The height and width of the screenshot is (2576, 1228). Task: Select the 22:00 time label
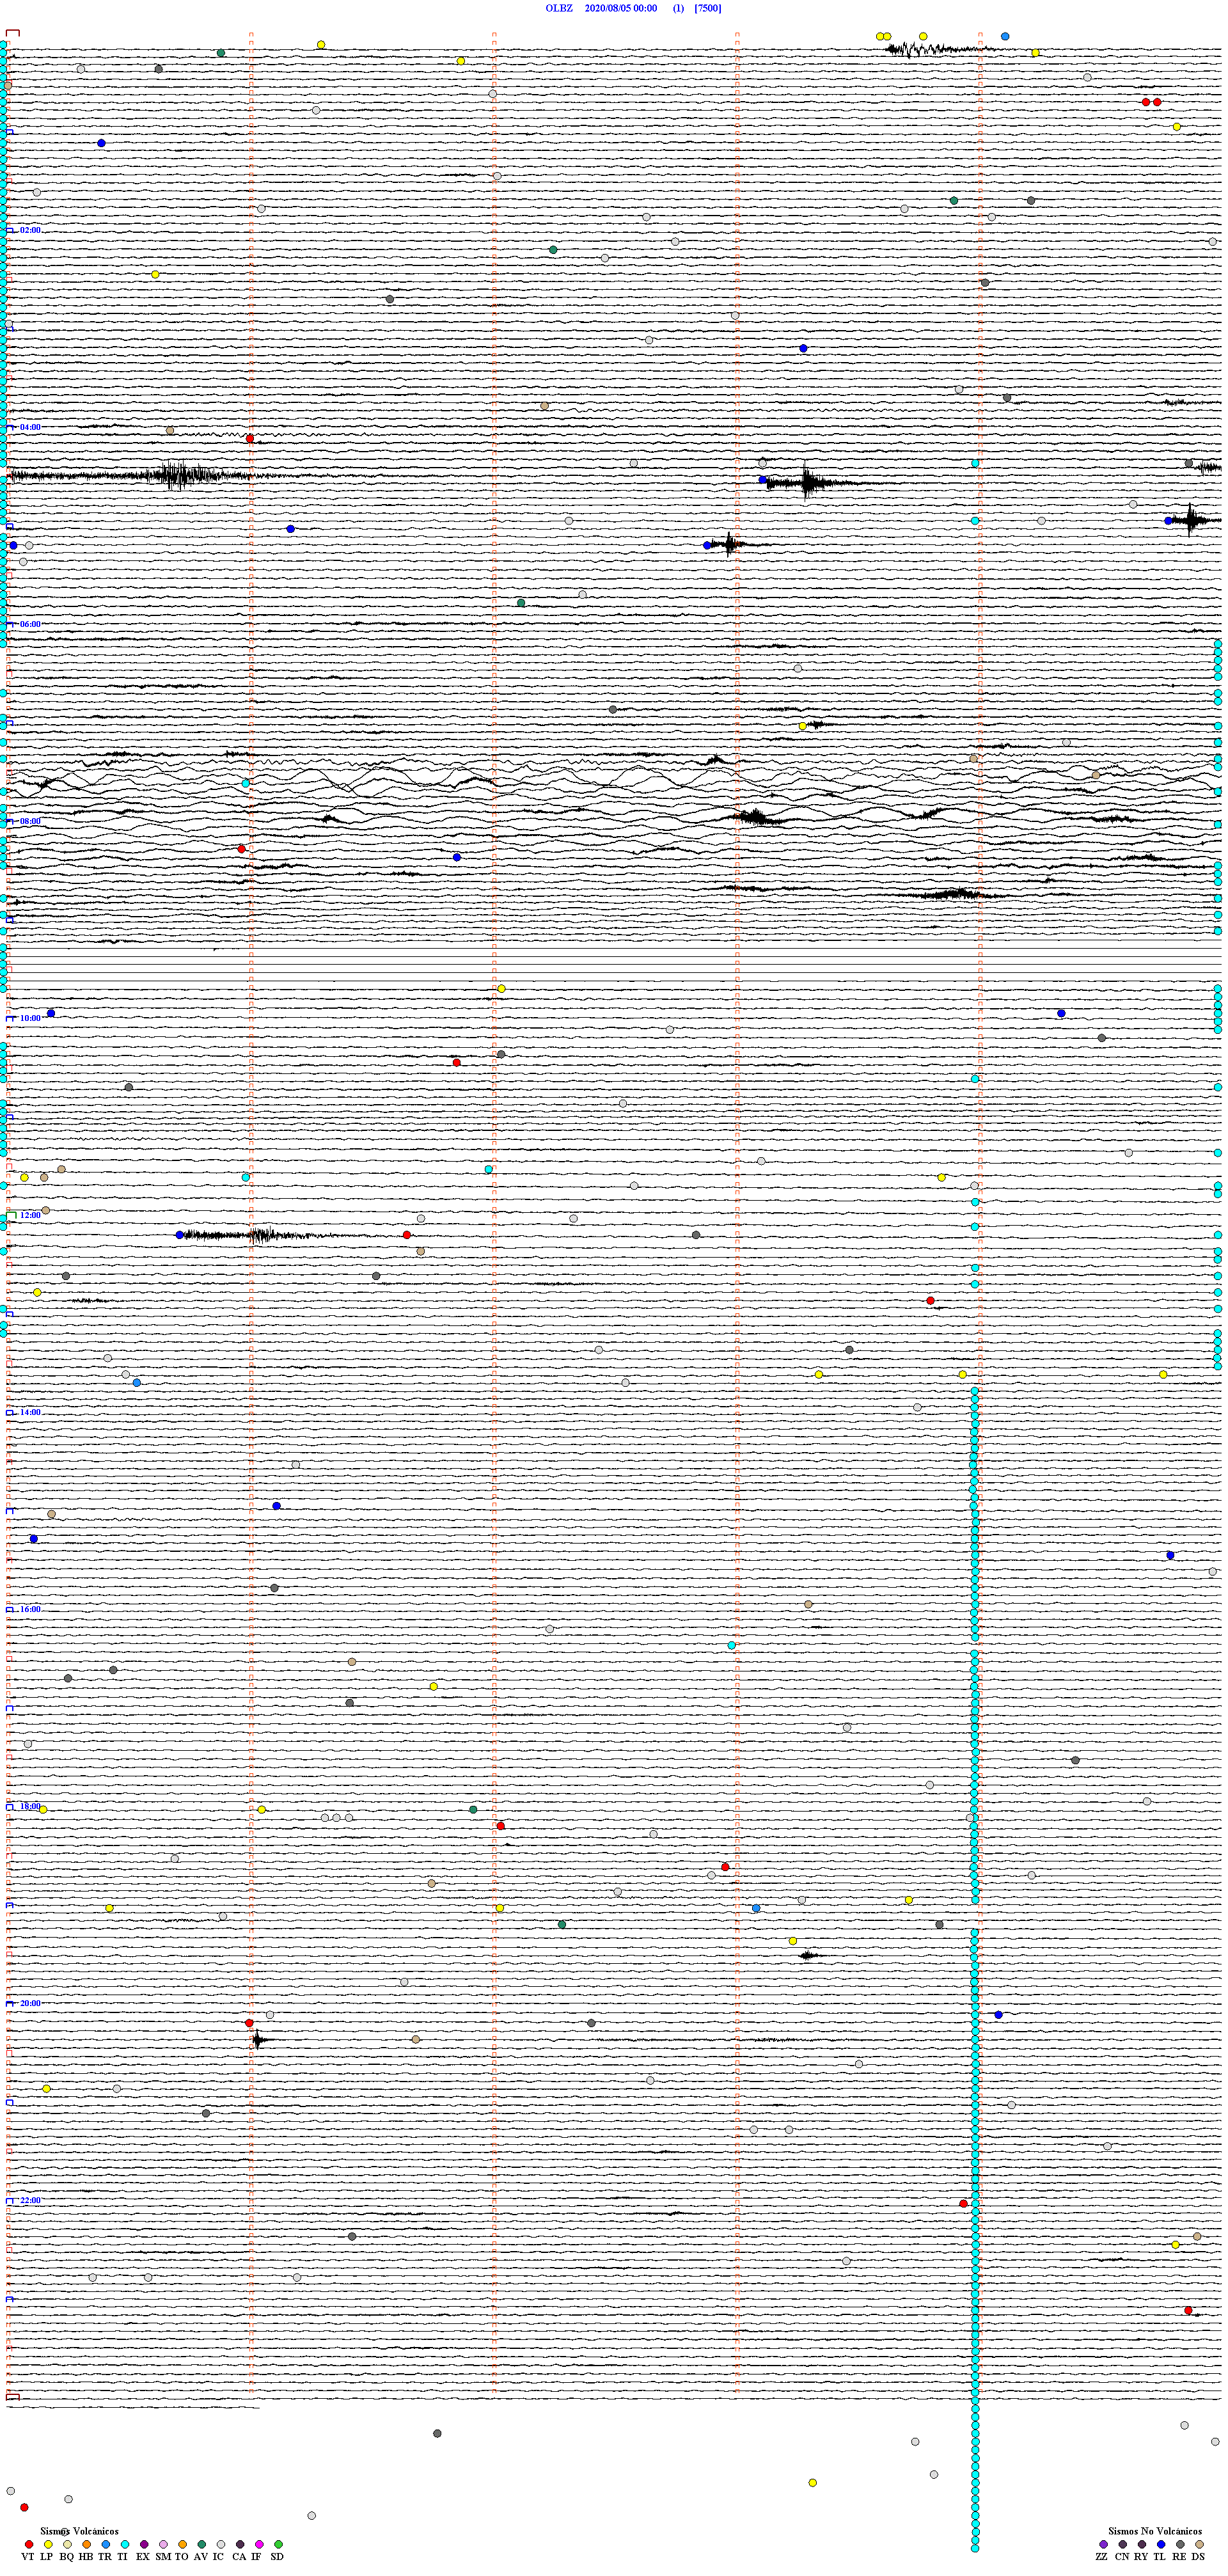tap(30, 2200)
